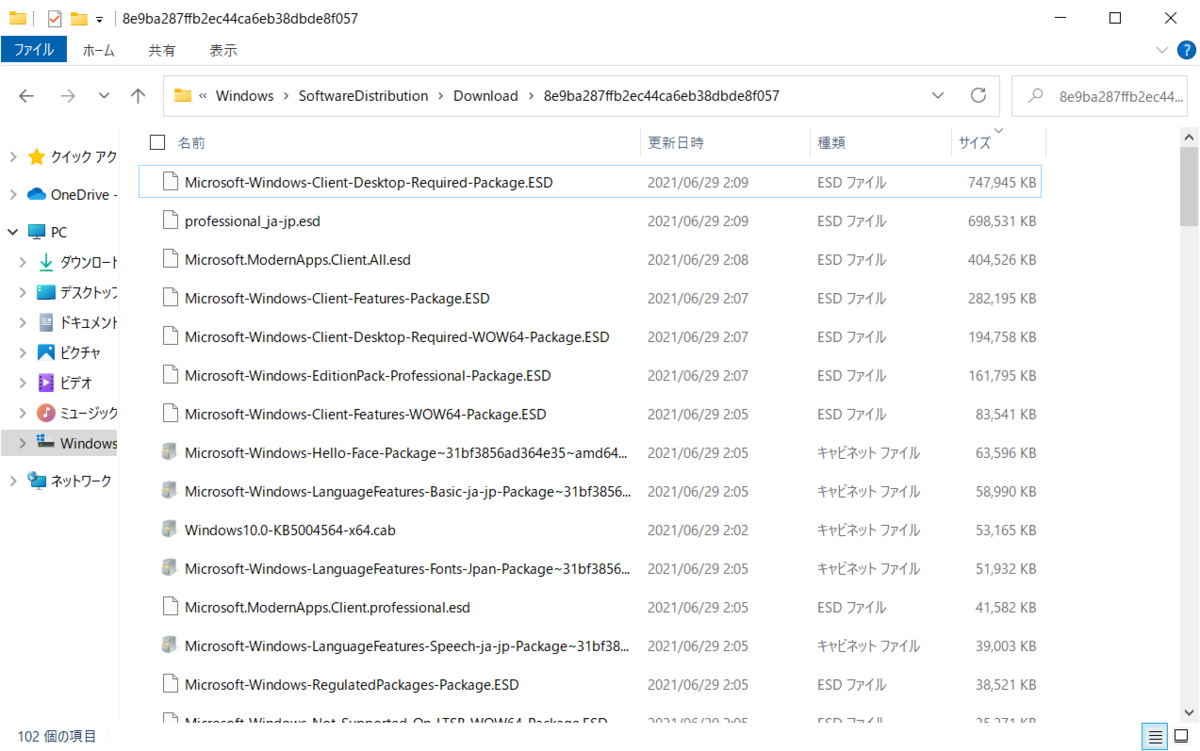Open Explorer help question mark
Screen dimensions: 1200x751
click(x=1185, y=50)
